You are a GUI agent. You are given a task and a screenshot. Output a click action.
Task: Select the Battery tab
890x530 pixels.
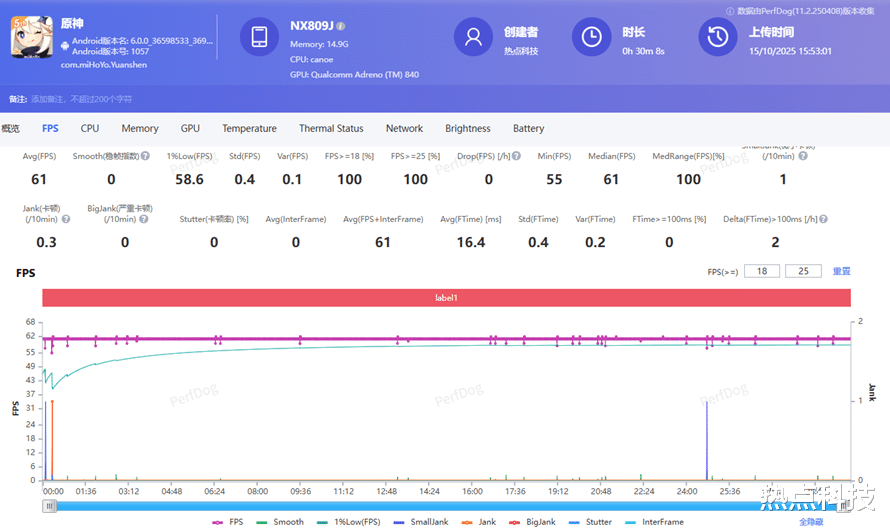tap(528, 128)
